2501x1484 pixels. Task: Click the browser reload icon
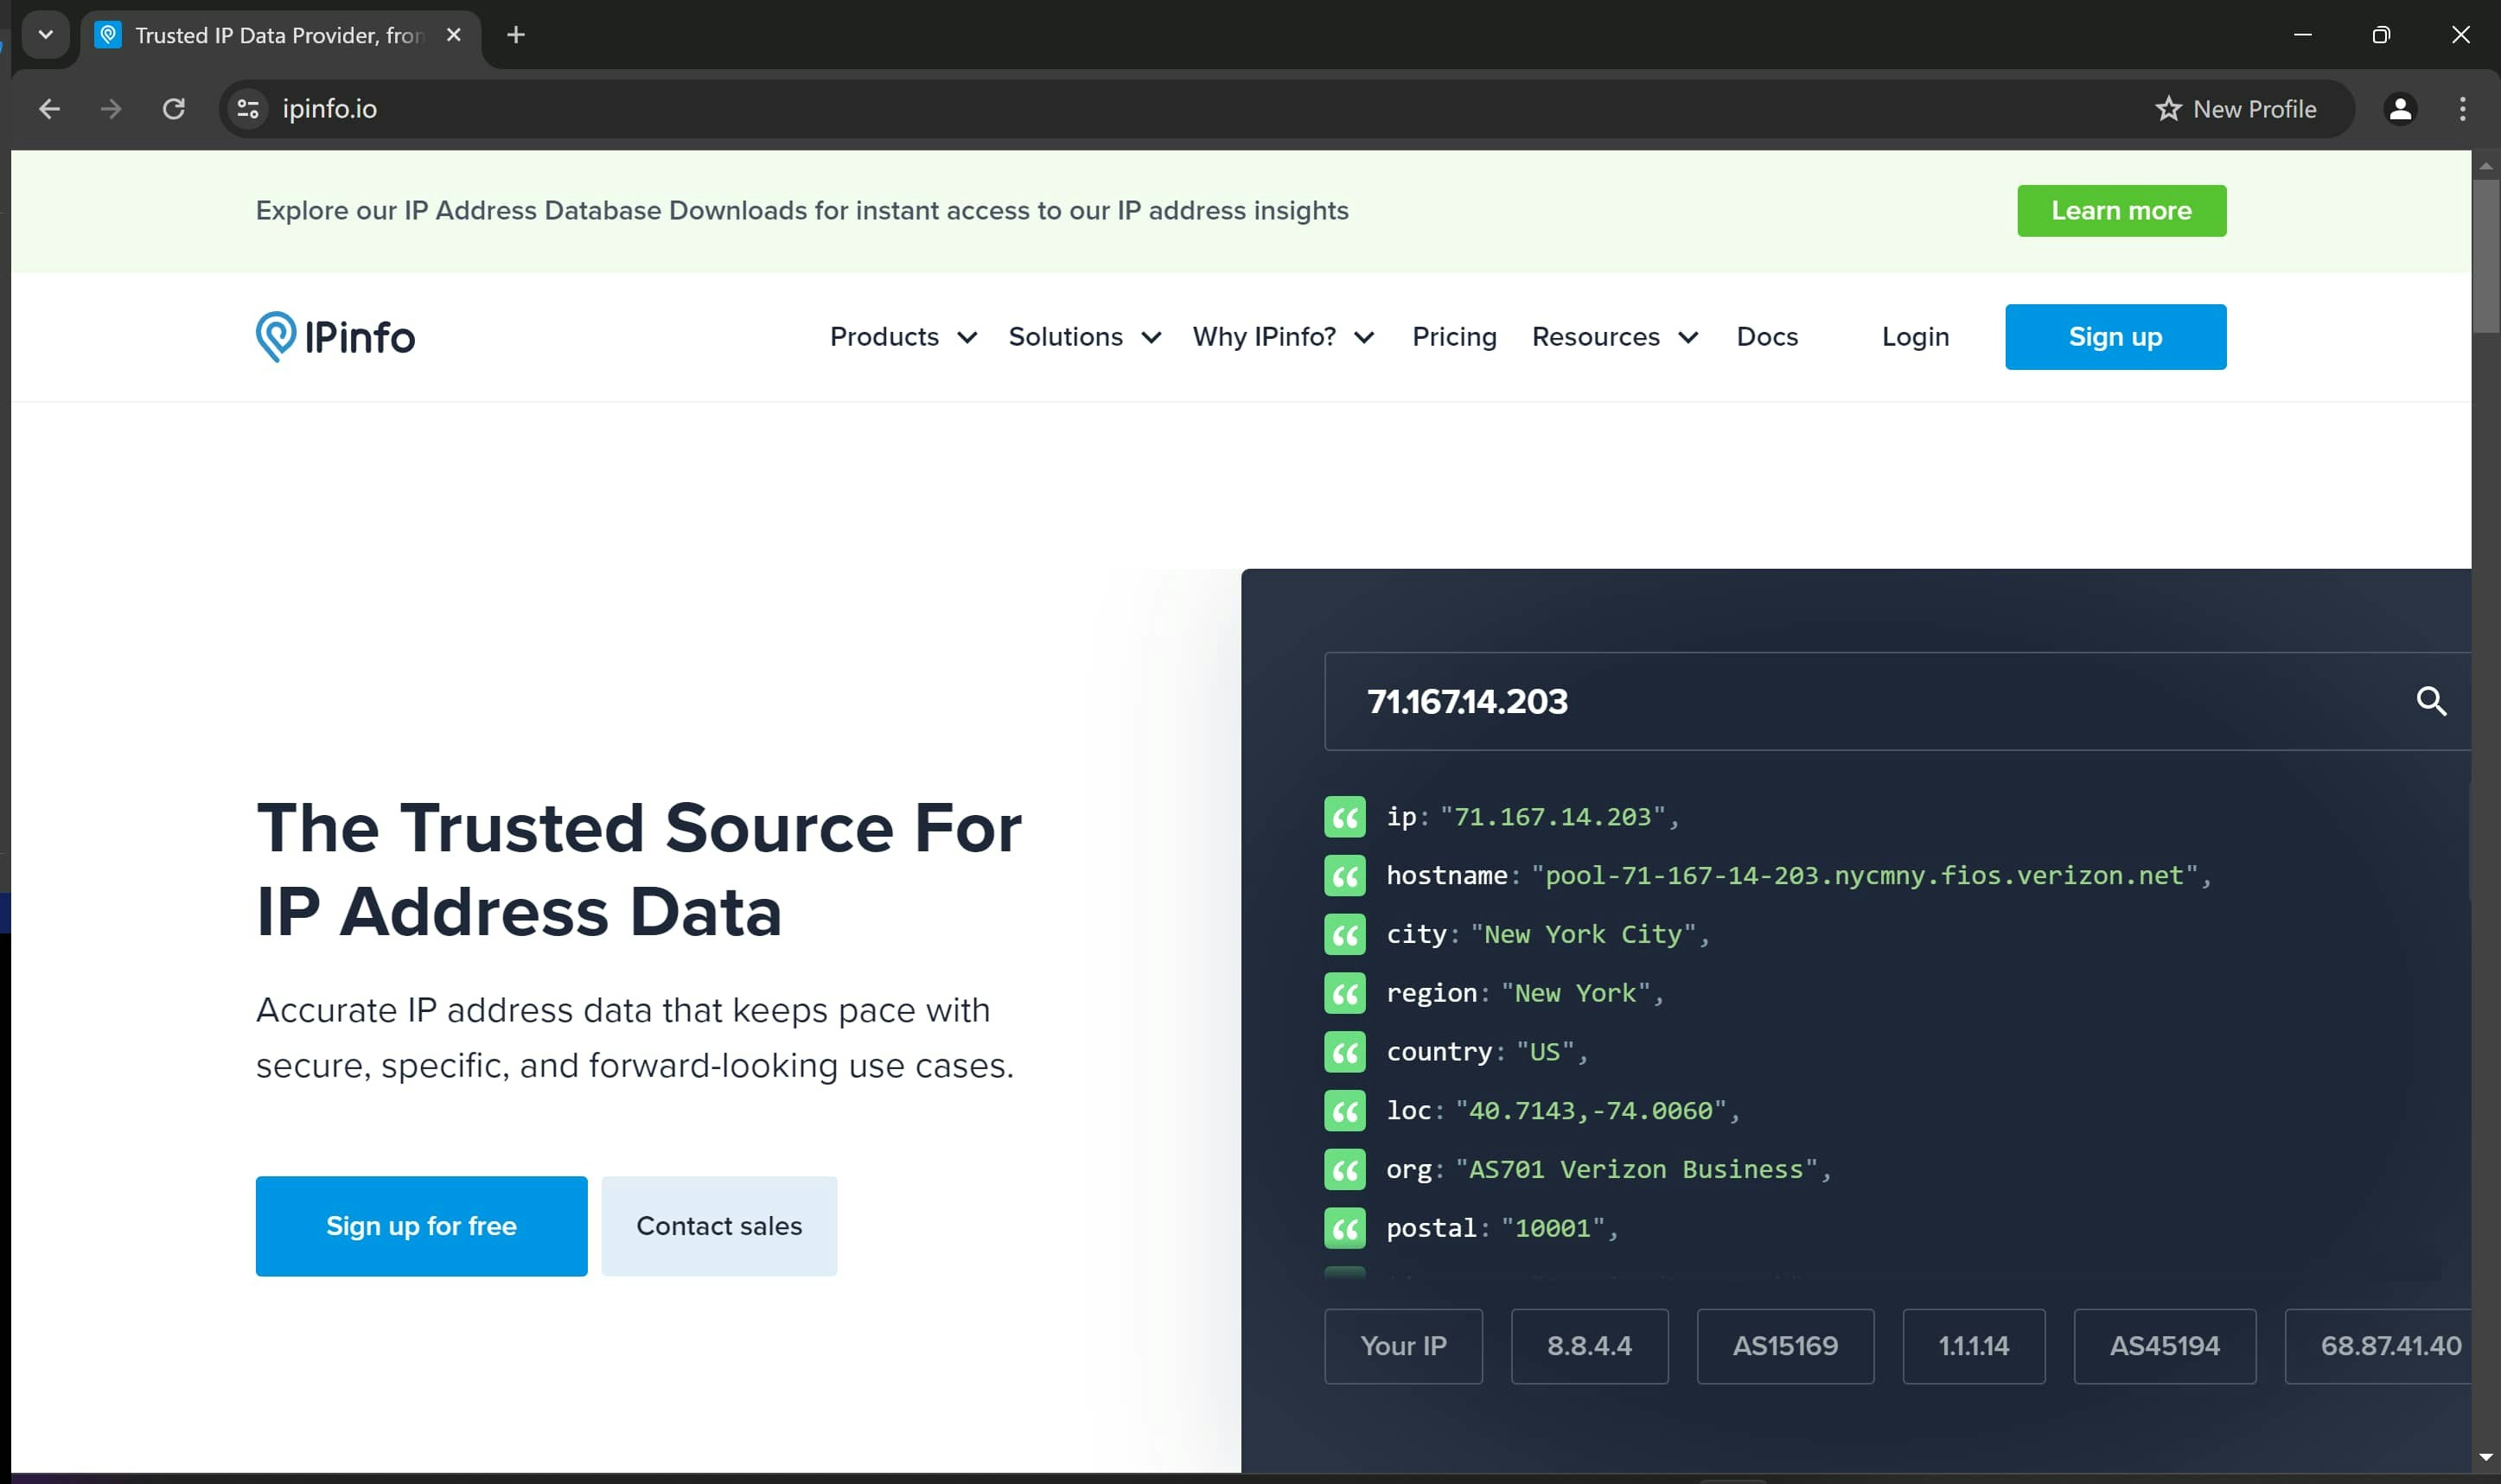[x=174, y=109]
